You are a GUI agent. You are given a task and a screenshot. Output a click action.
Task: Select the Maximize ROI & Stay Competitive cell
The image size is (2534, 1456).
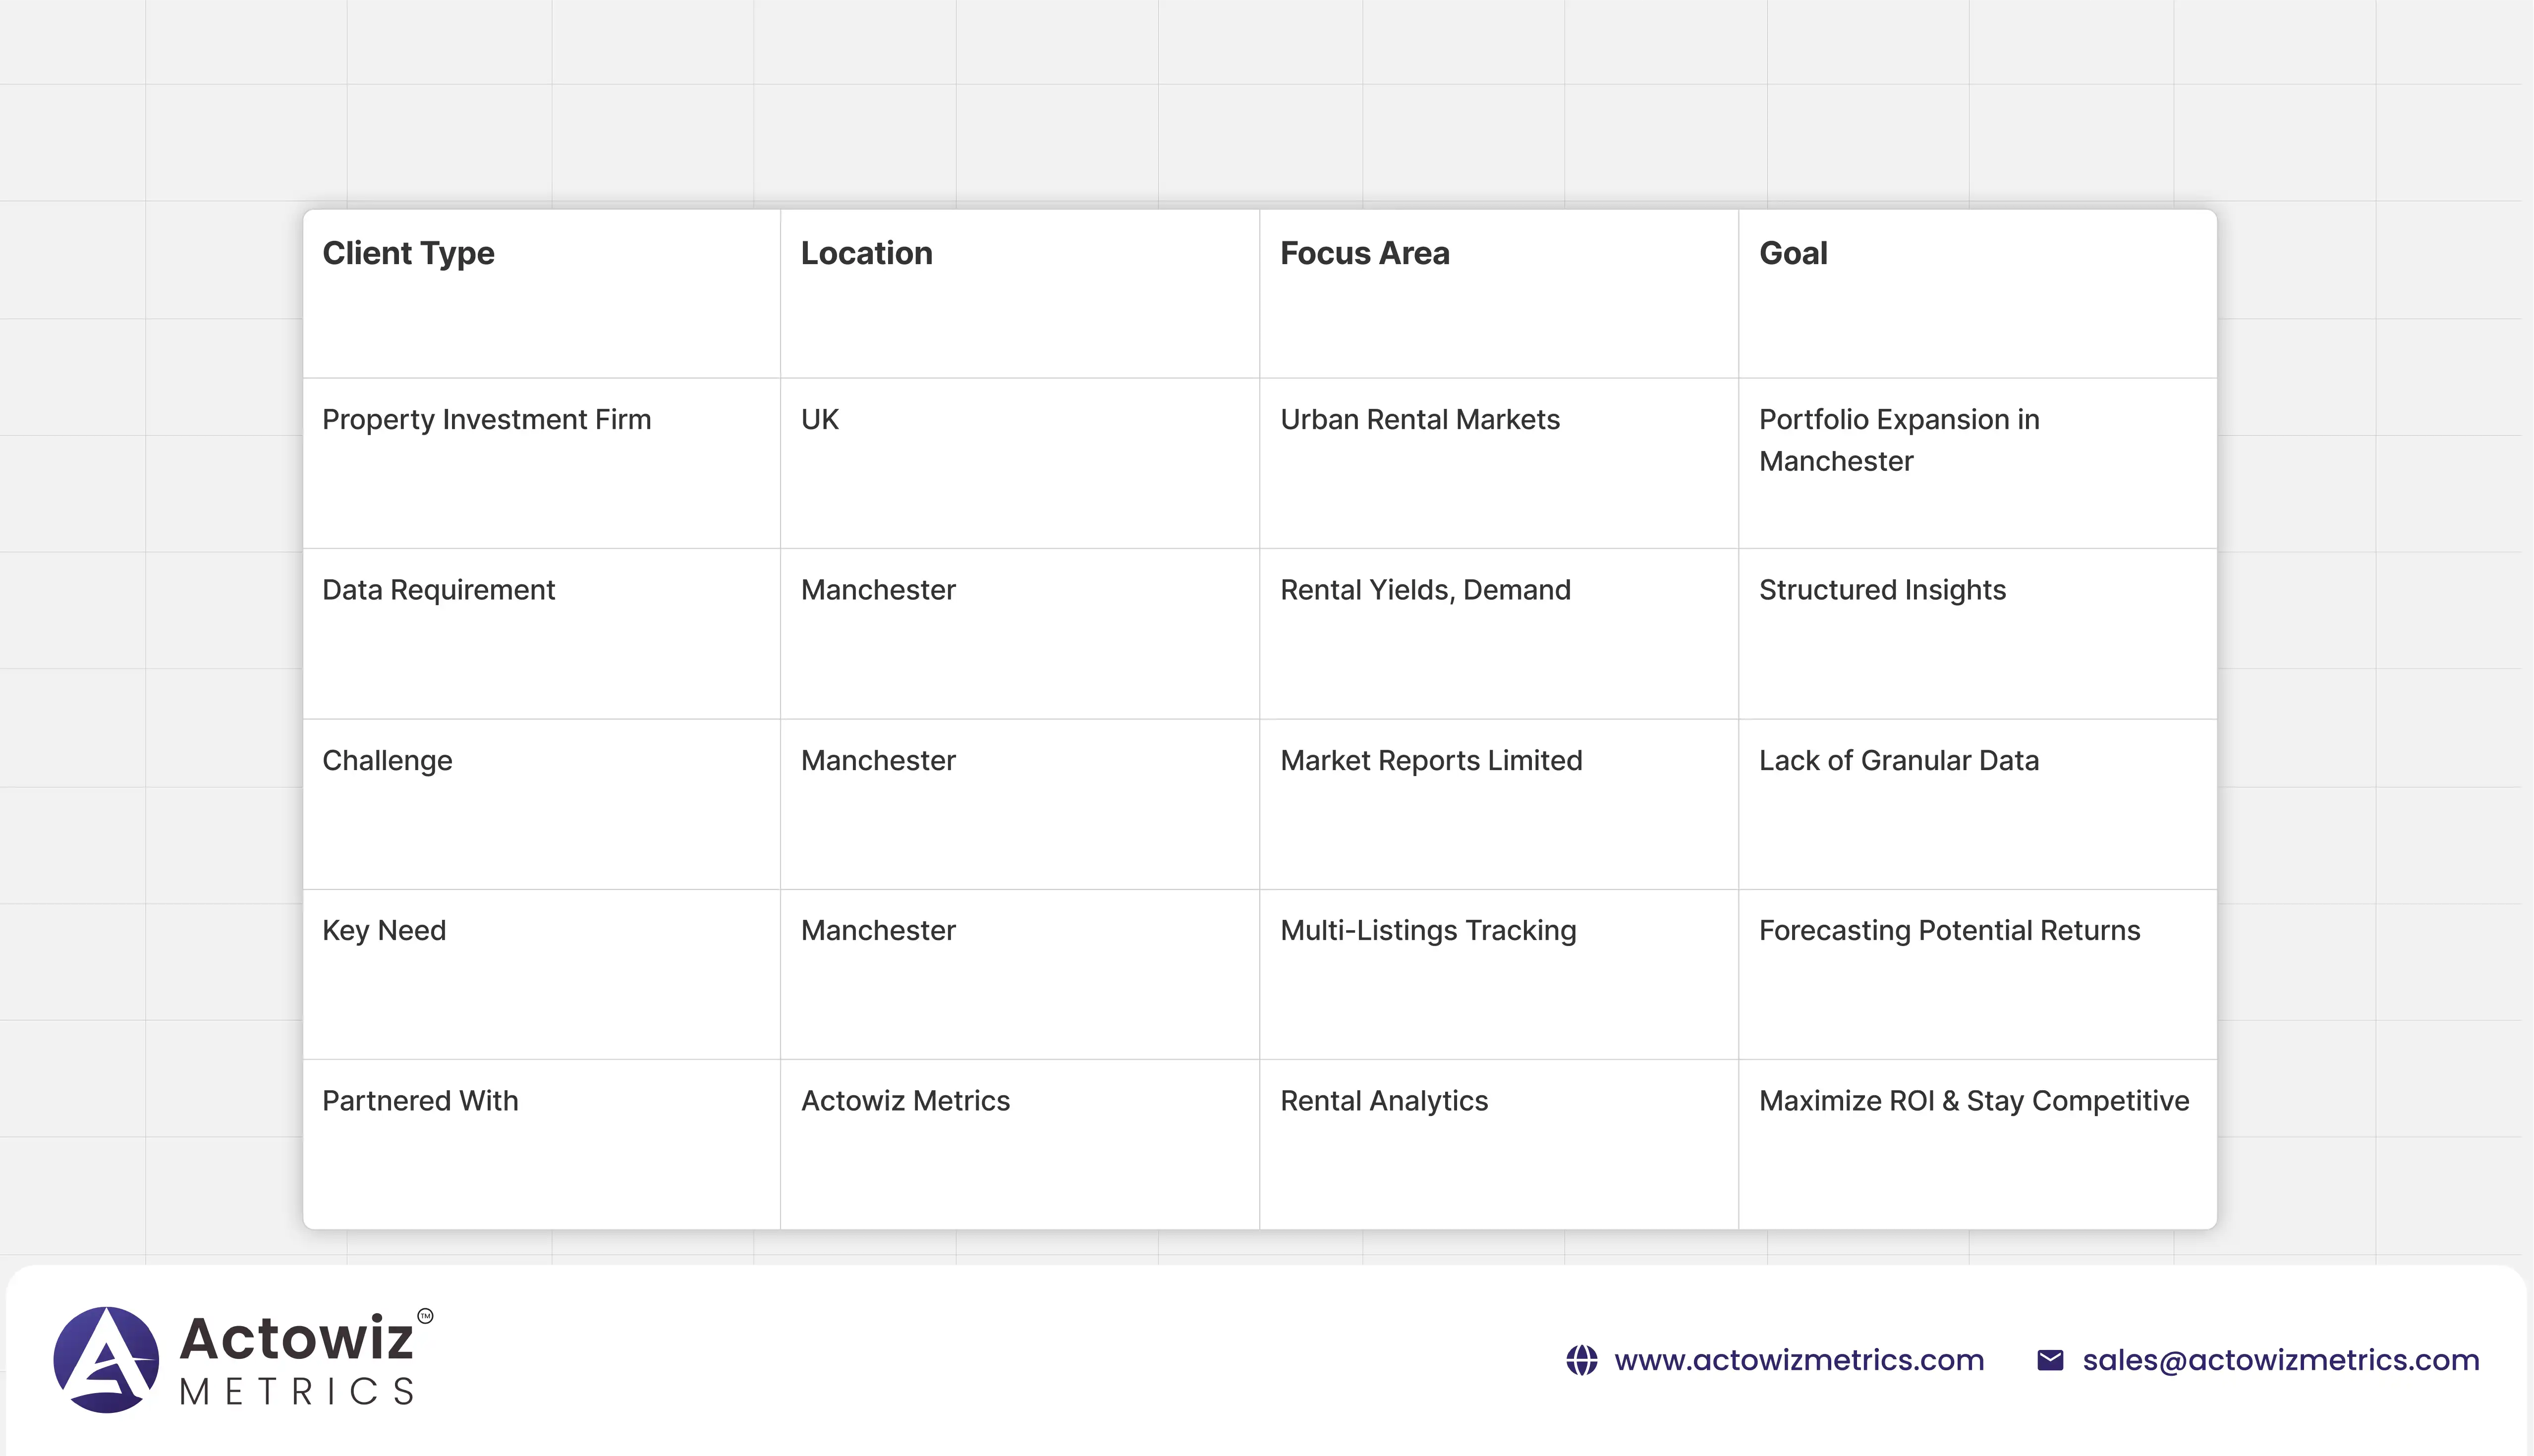(1973, 1100)
